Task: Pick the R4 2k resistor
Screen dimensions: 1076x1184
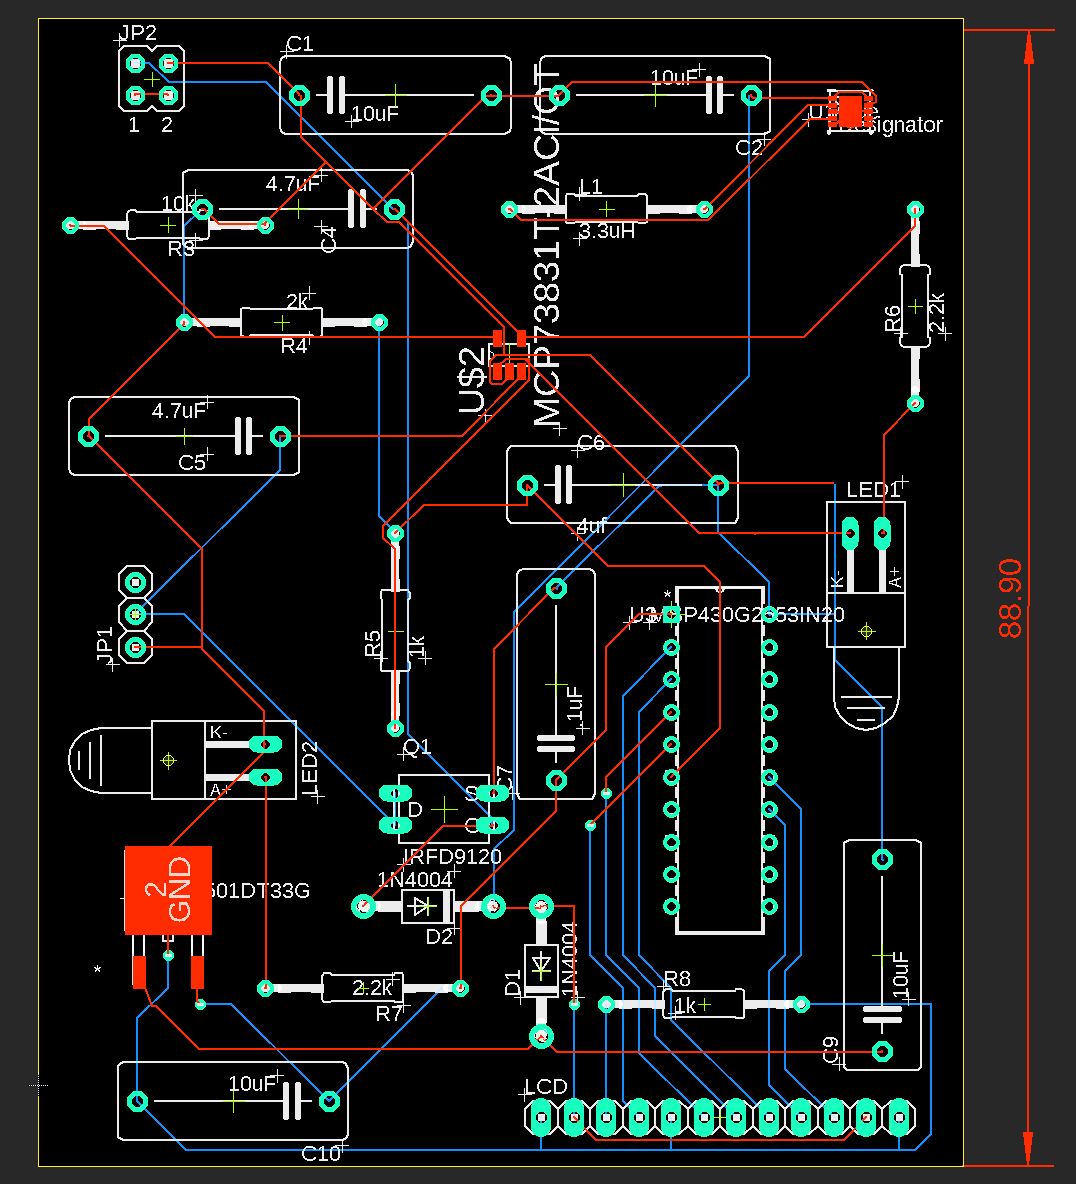Action: tap(281, 322)
